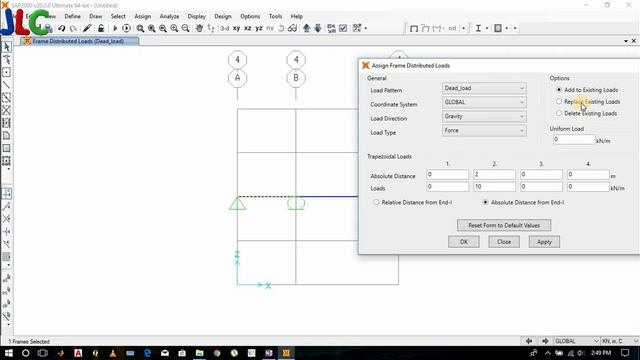Screen dimensions: 640x360
Task: Move down in list with down arrow icon
Action: [x=318, y=28]
